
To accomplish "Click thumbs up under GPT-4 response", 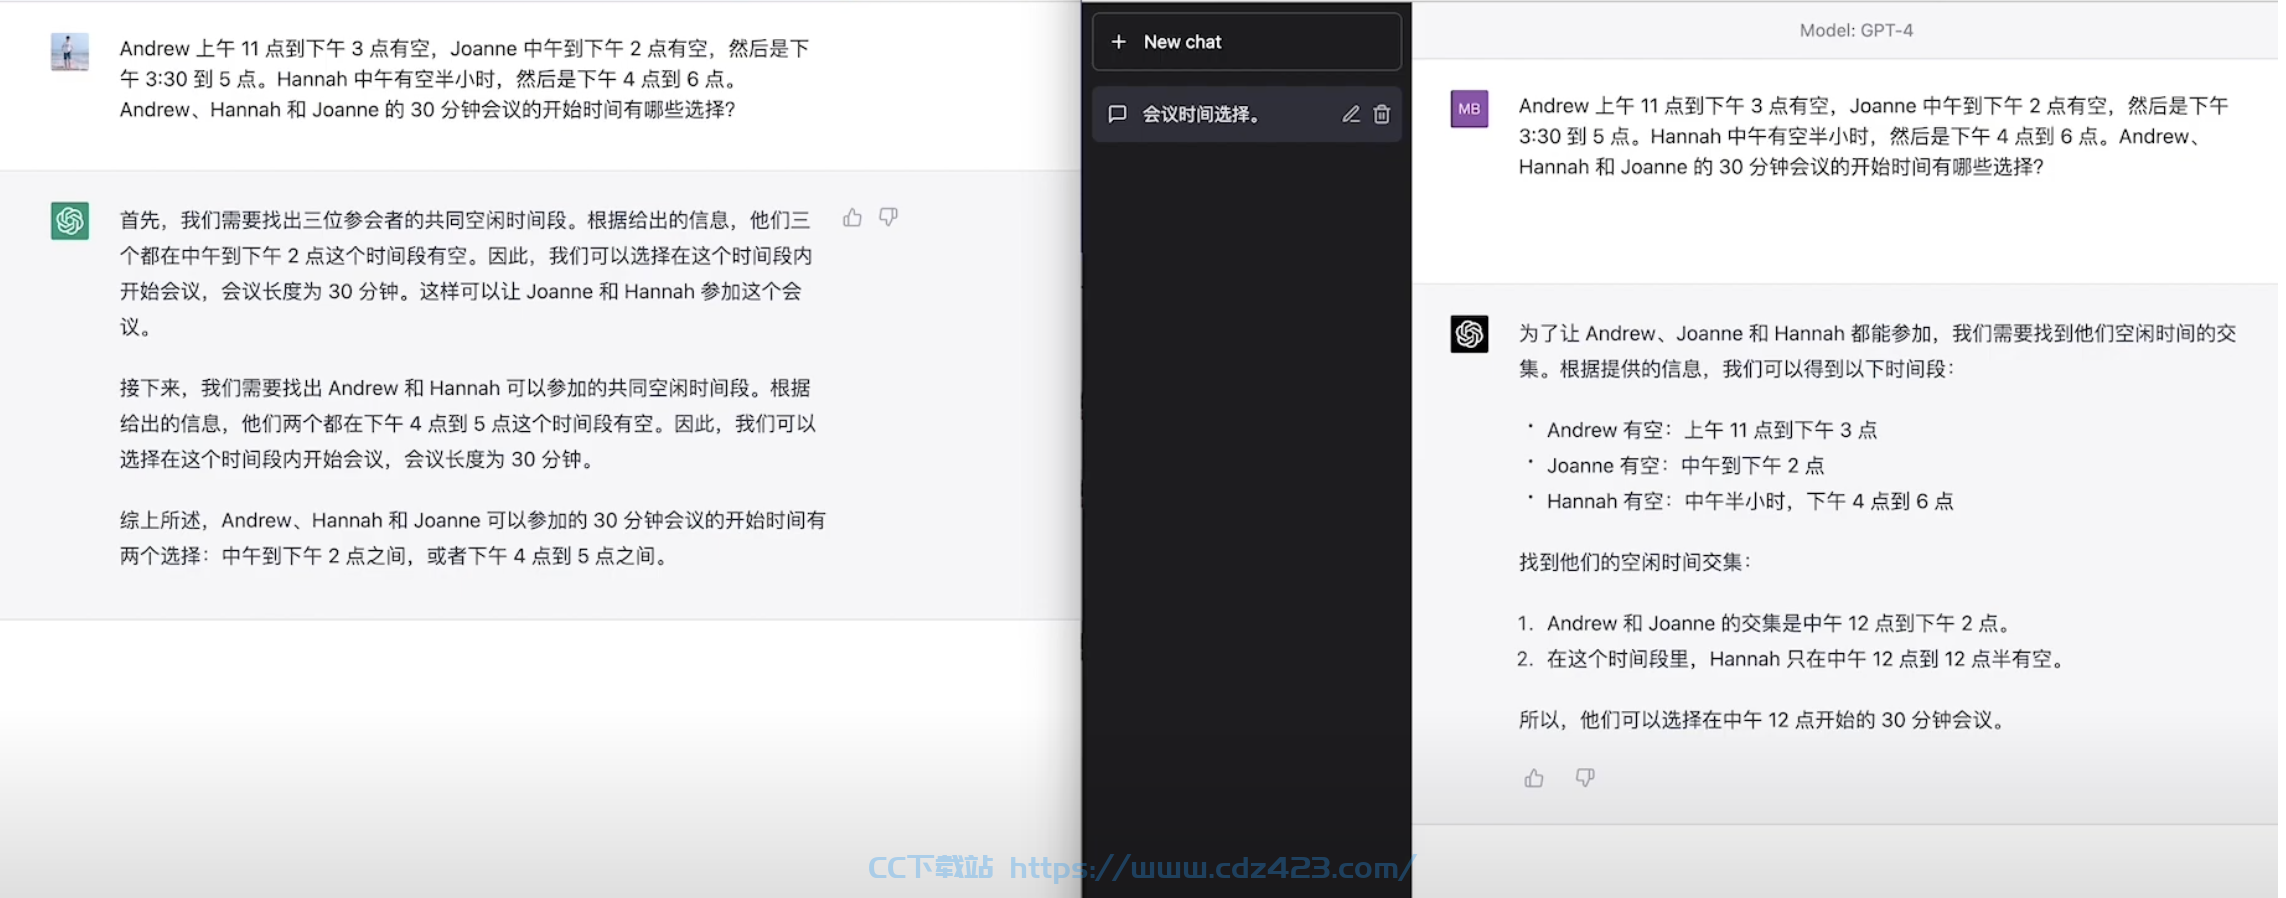I will [1534, 778].
